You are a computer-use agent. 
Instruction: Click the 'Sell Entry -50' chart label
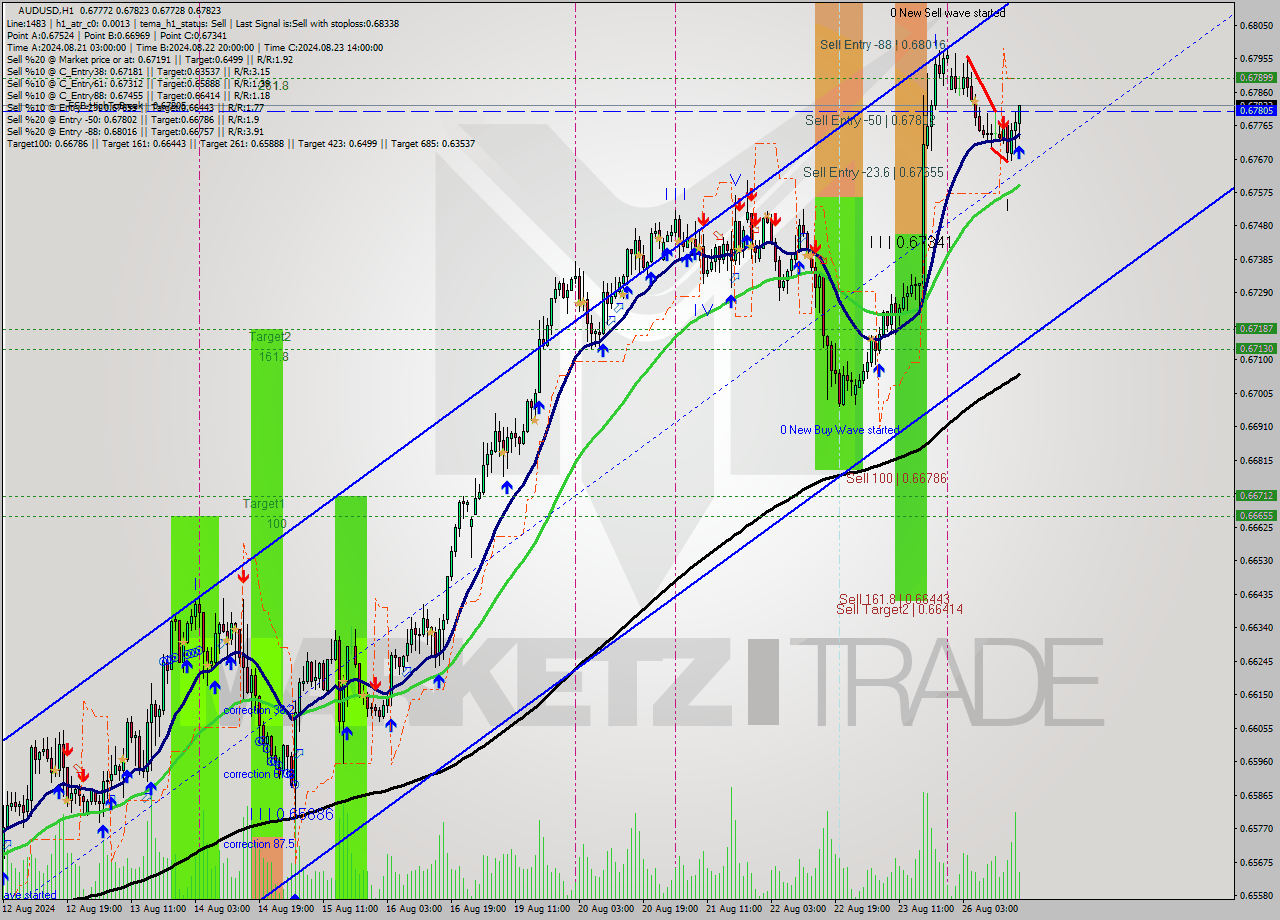[x=870, y=120]
